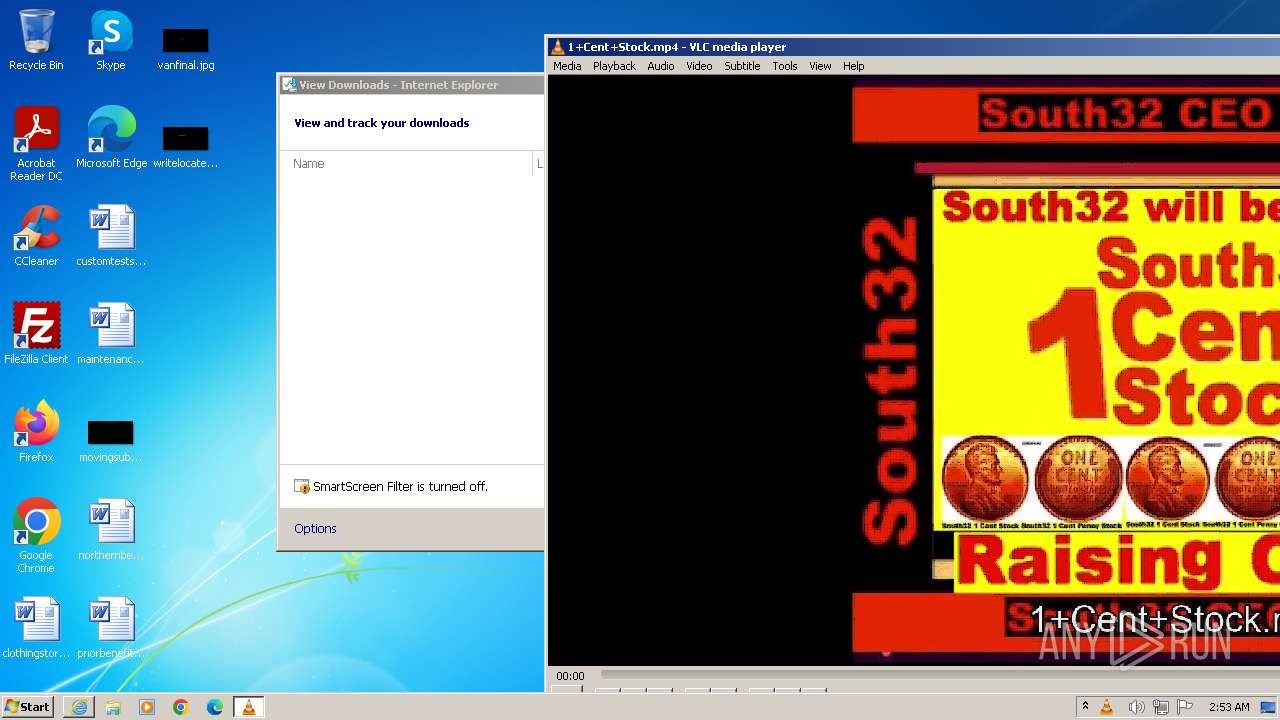Screen dimensions: 1280x720
Task: Click the show desktop button
Action: [1269, 707]
